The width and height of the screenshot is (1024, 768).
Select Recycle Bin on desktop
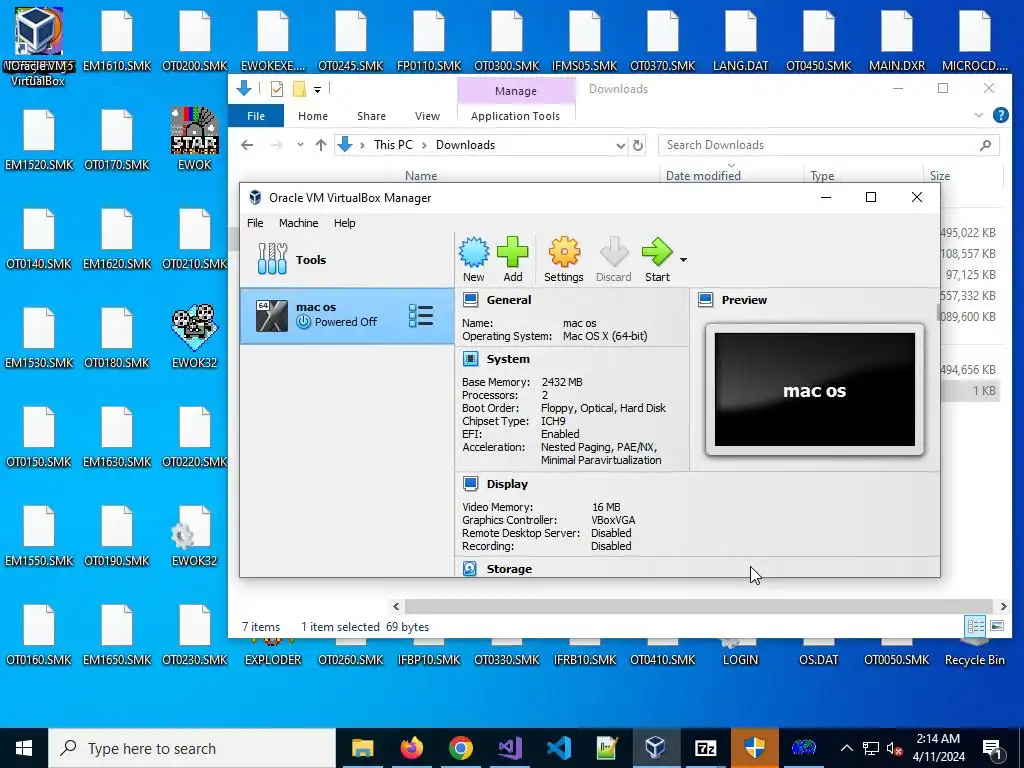974,653
